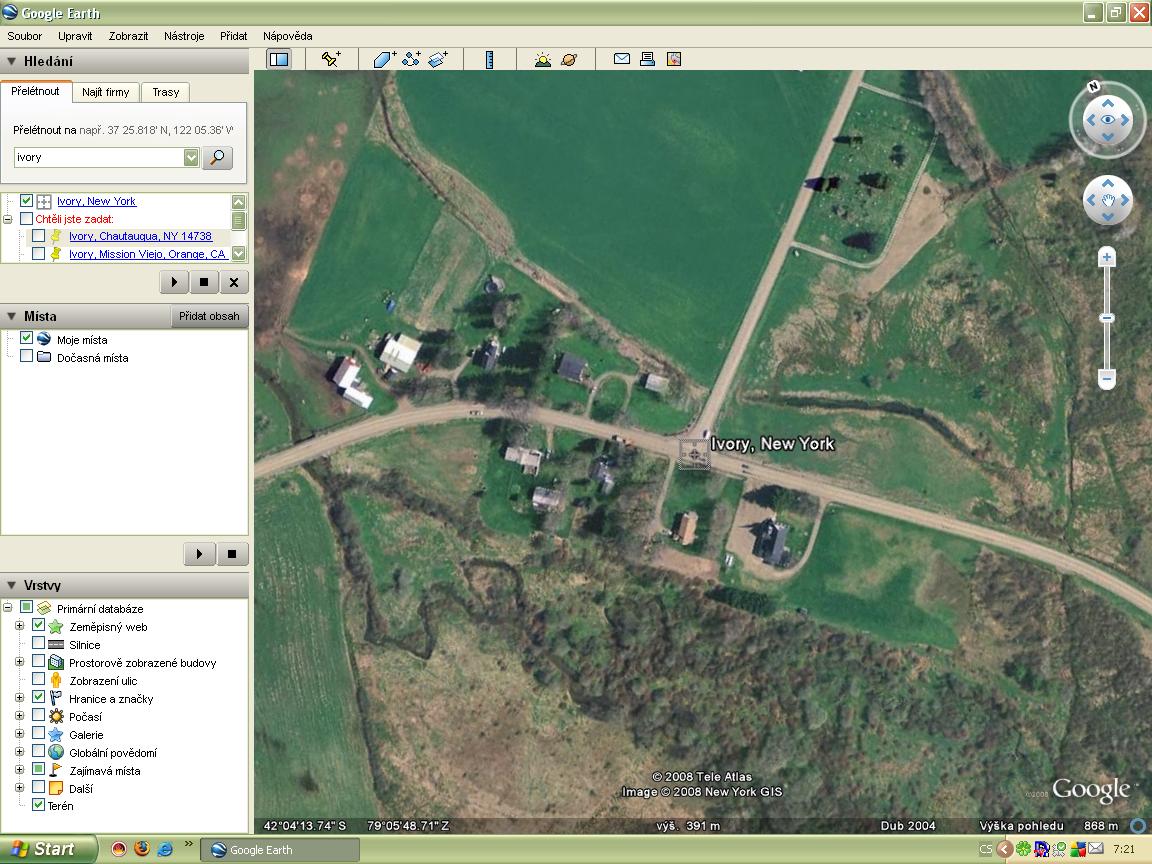
Task: Click the Přidat obsah button
Action: 209,316
